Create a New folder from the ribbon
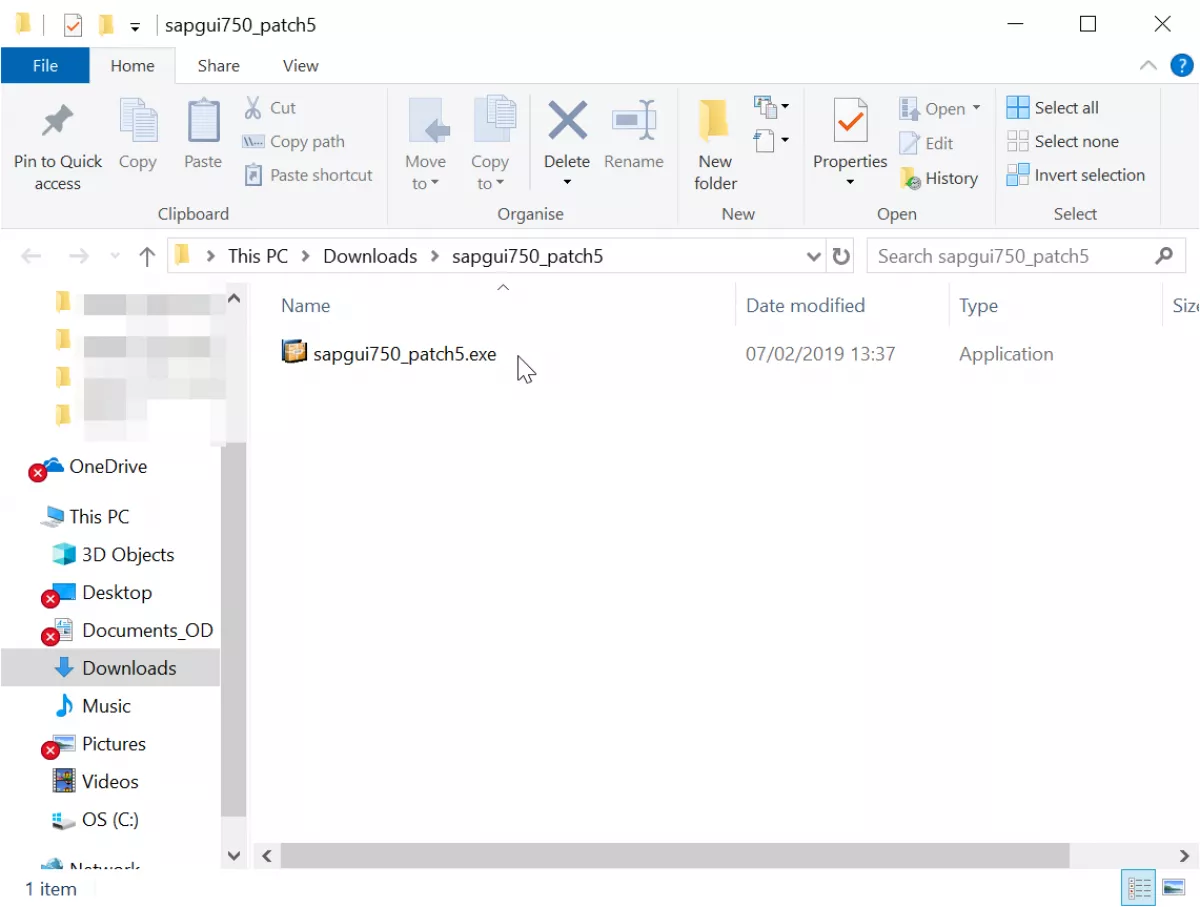This screenshot has width=1200, height=907. 715,146
